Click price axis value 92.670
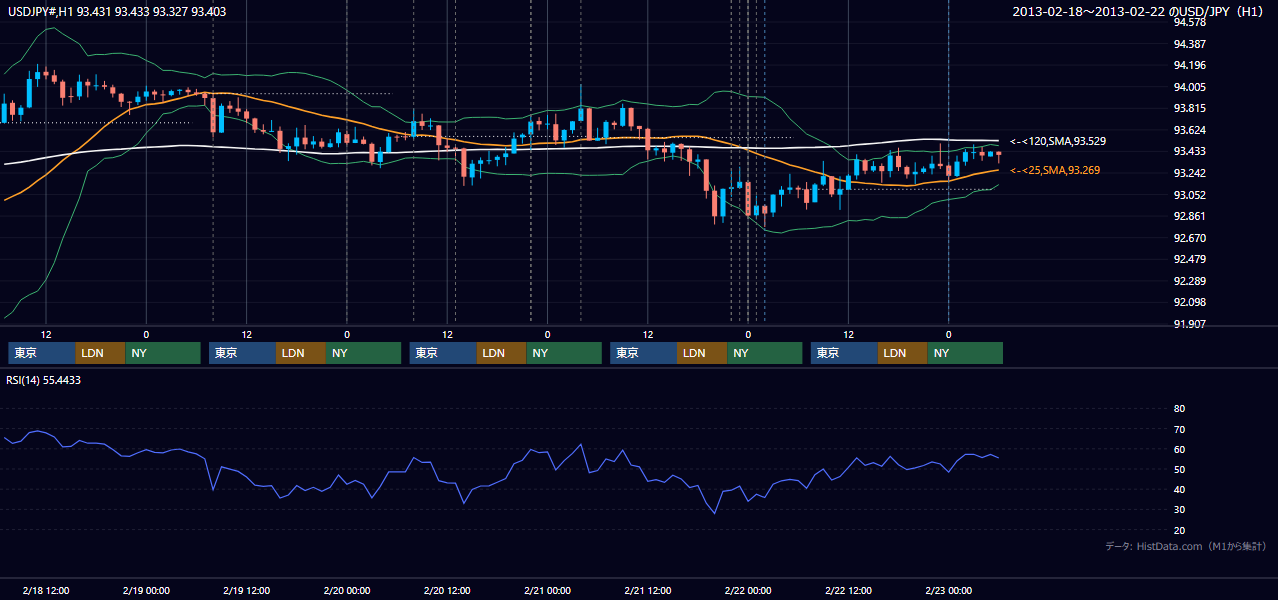 click(1189, 238)
